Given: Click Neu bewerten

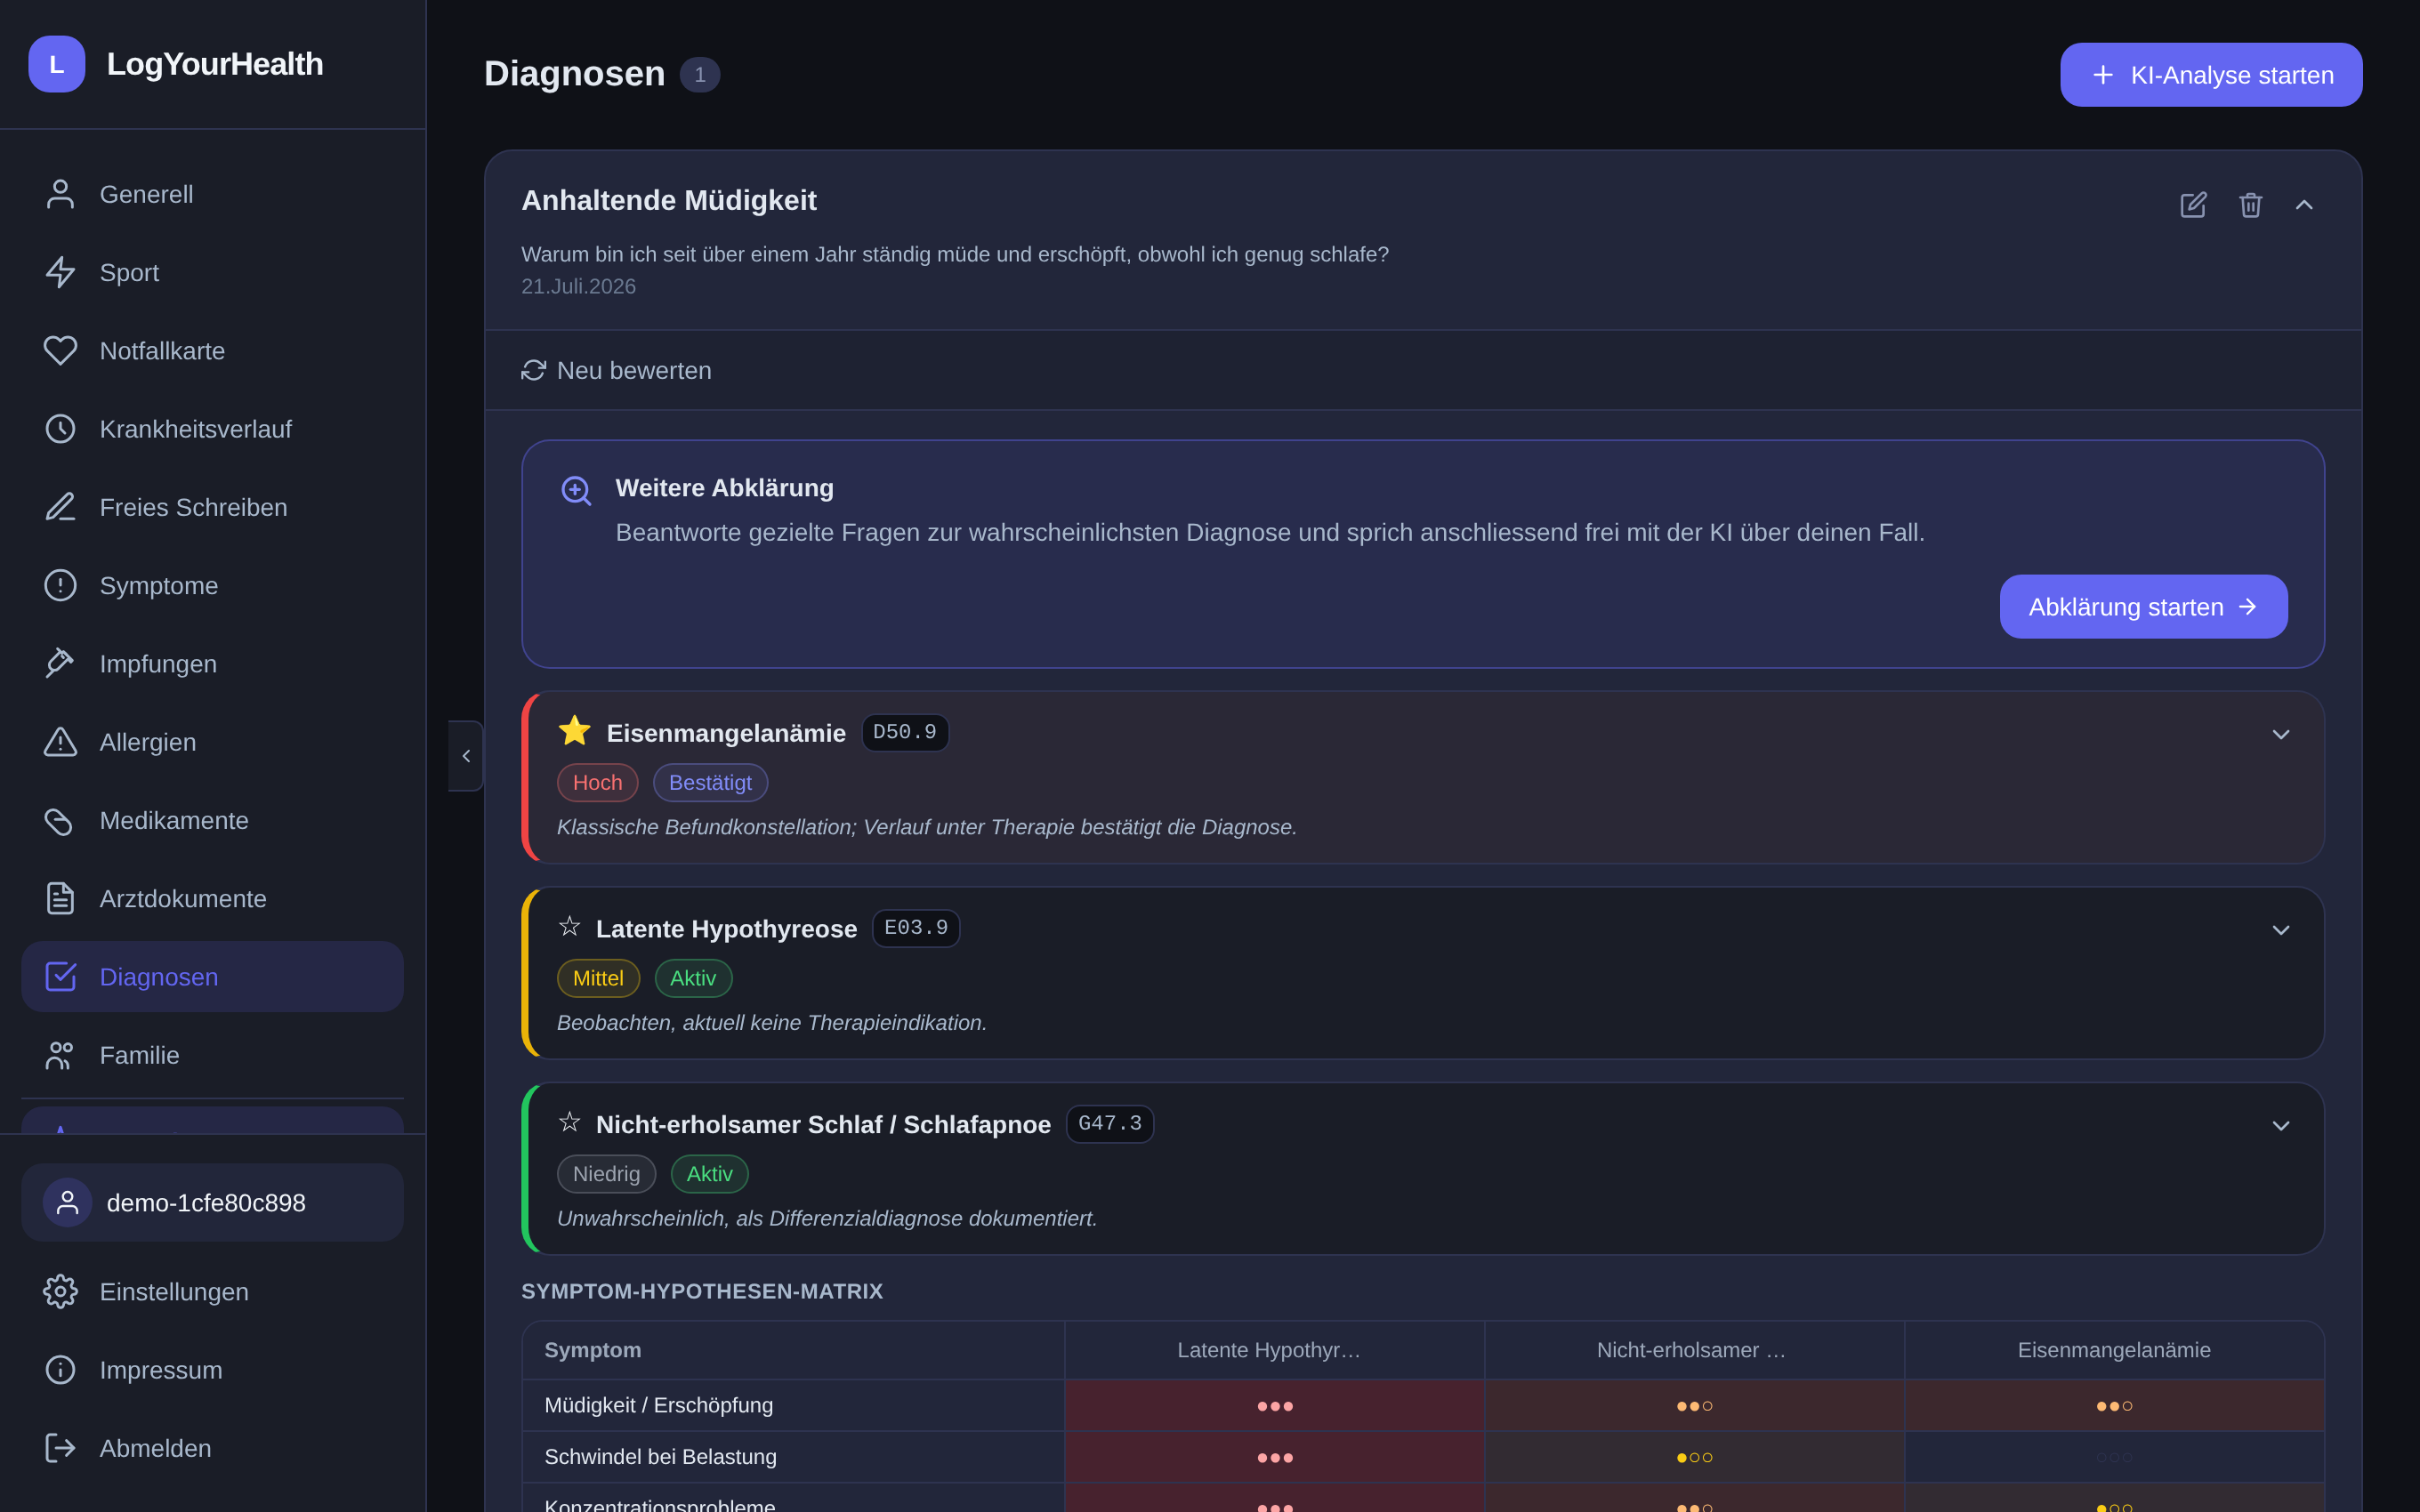Looking at the screenshot, I should point(616,370).
